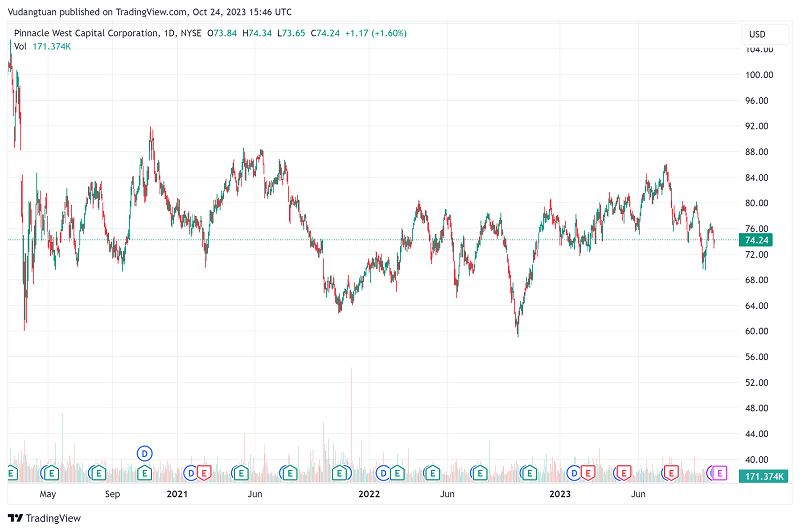This screenshot has width=800, height=532.
Task: Click the 171.374K volume axis label
Action: click(762, 476)
